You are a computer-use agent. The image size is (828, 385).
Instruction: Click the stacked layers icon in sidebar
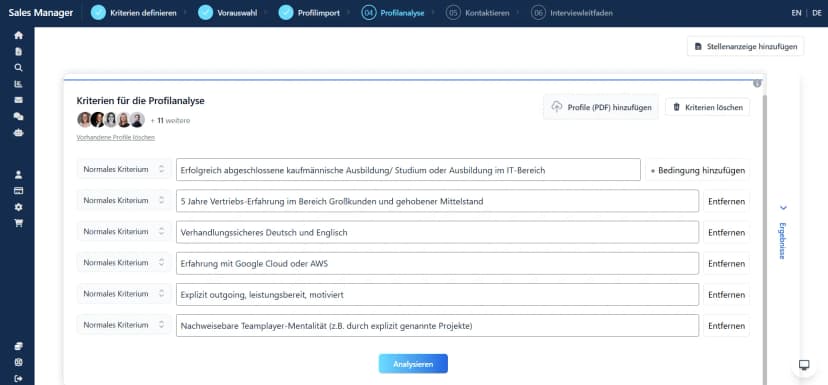click(18, 346)
